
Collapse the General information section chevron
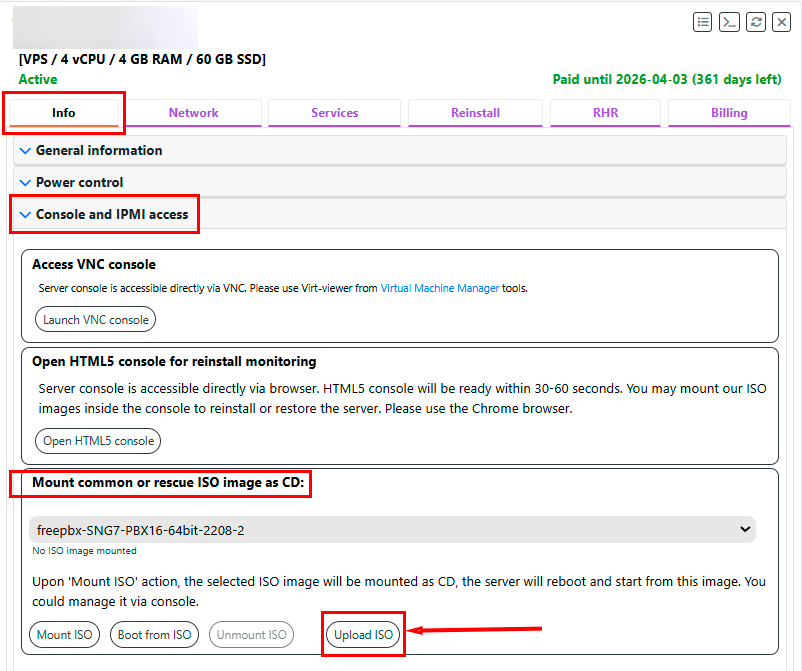26,151
